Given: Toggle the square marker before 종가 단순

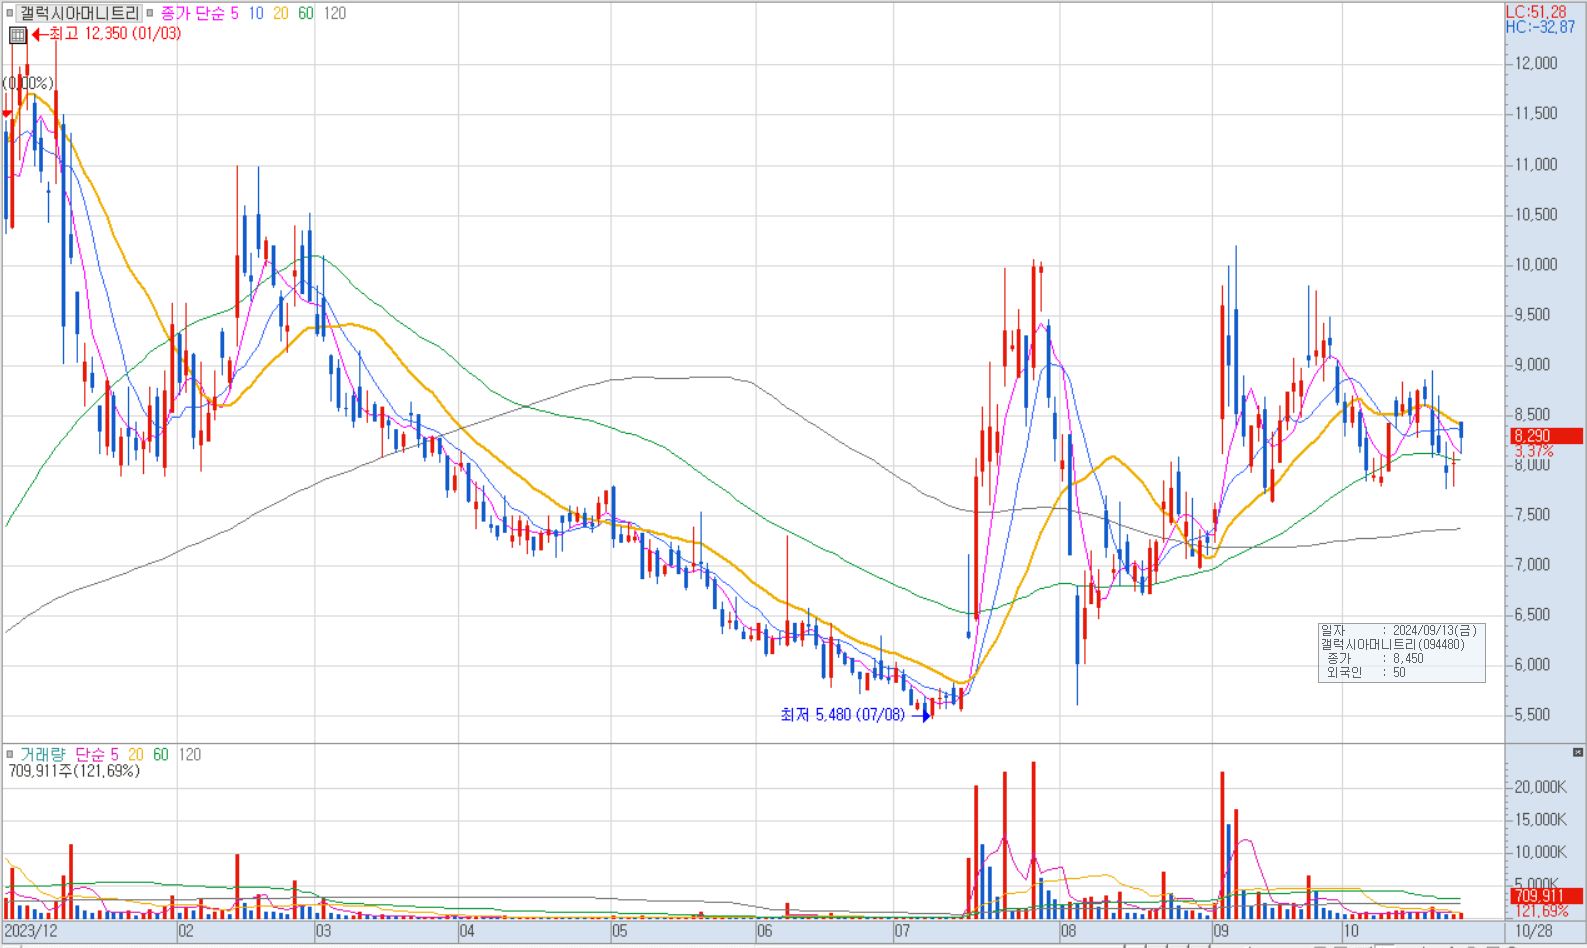Looking at the screenshot, I should pyautogui.click(x=150, y=13).
